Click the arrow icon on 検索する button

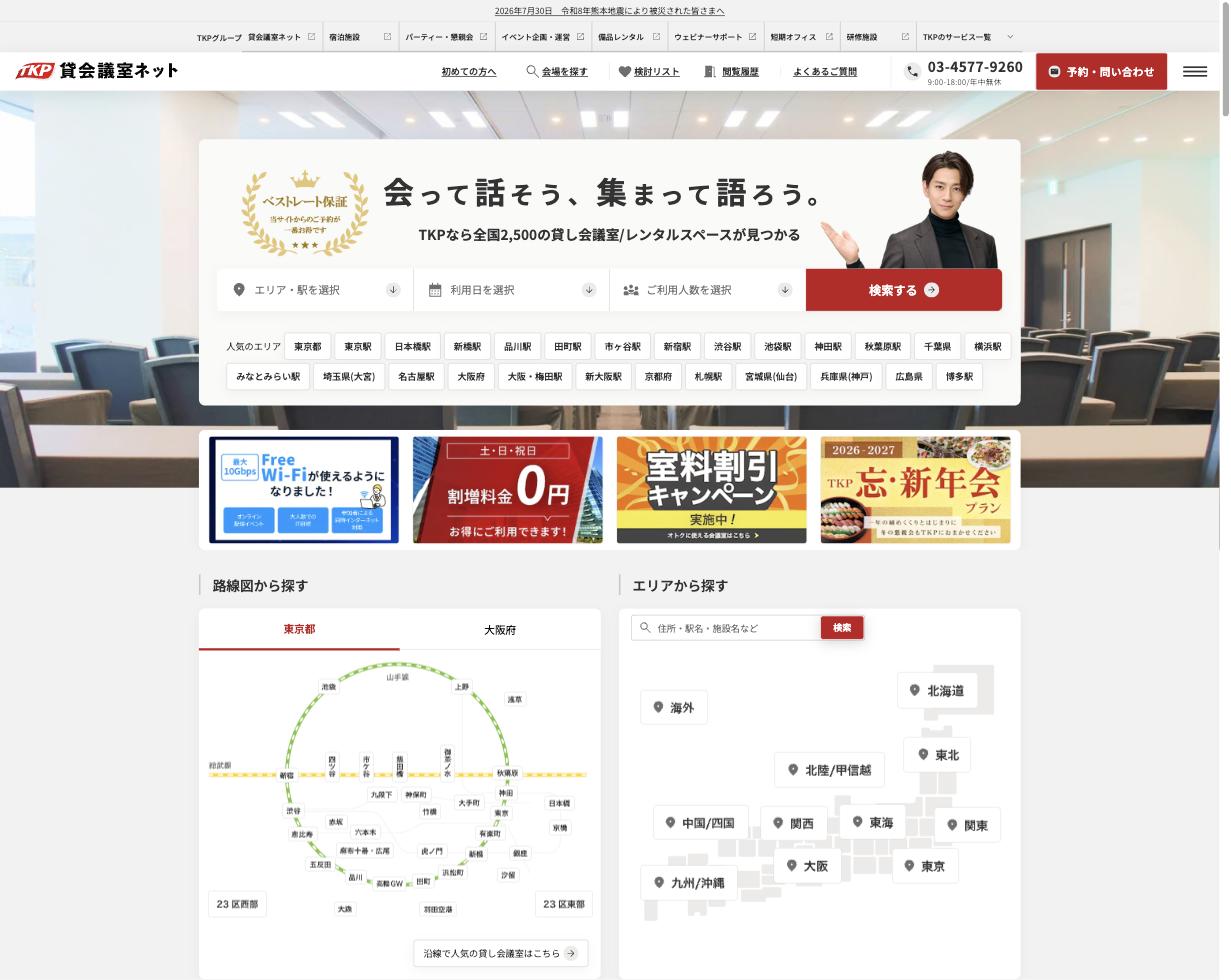click(931, 290)
